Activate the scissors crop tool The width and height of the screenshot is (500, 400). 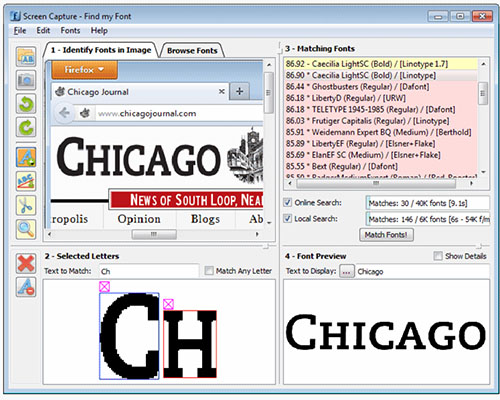[x=26, y=205]
